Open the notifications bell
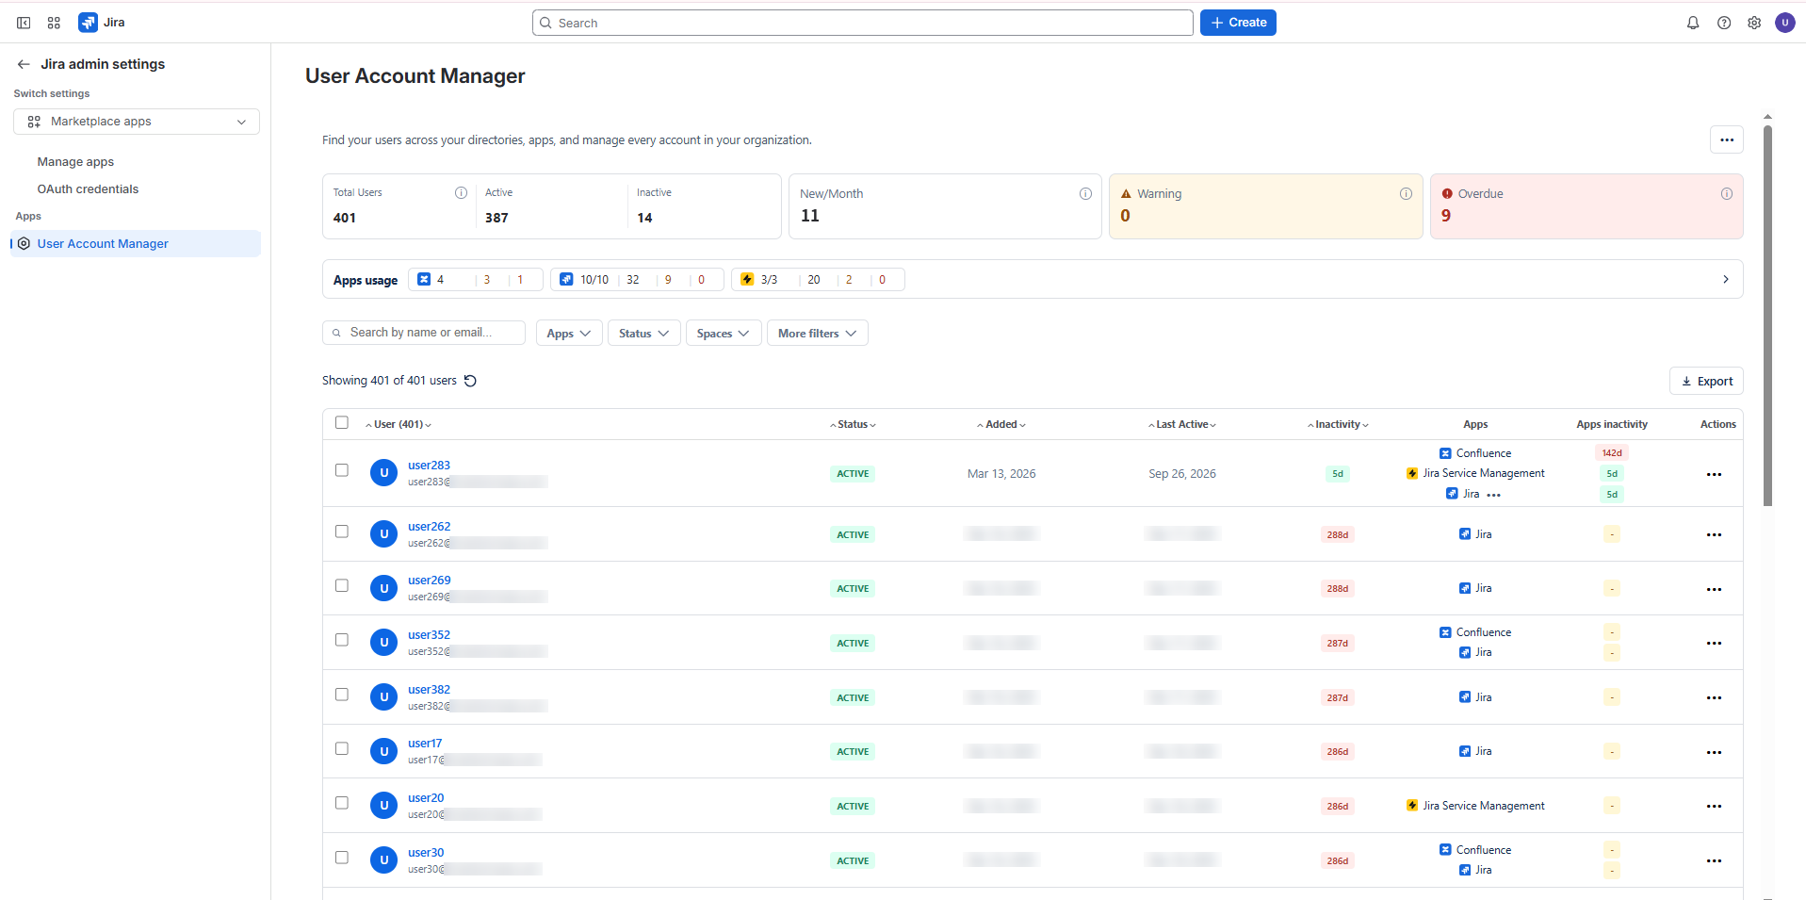This screenshot has width=1806, height=900. (1693, 22)
